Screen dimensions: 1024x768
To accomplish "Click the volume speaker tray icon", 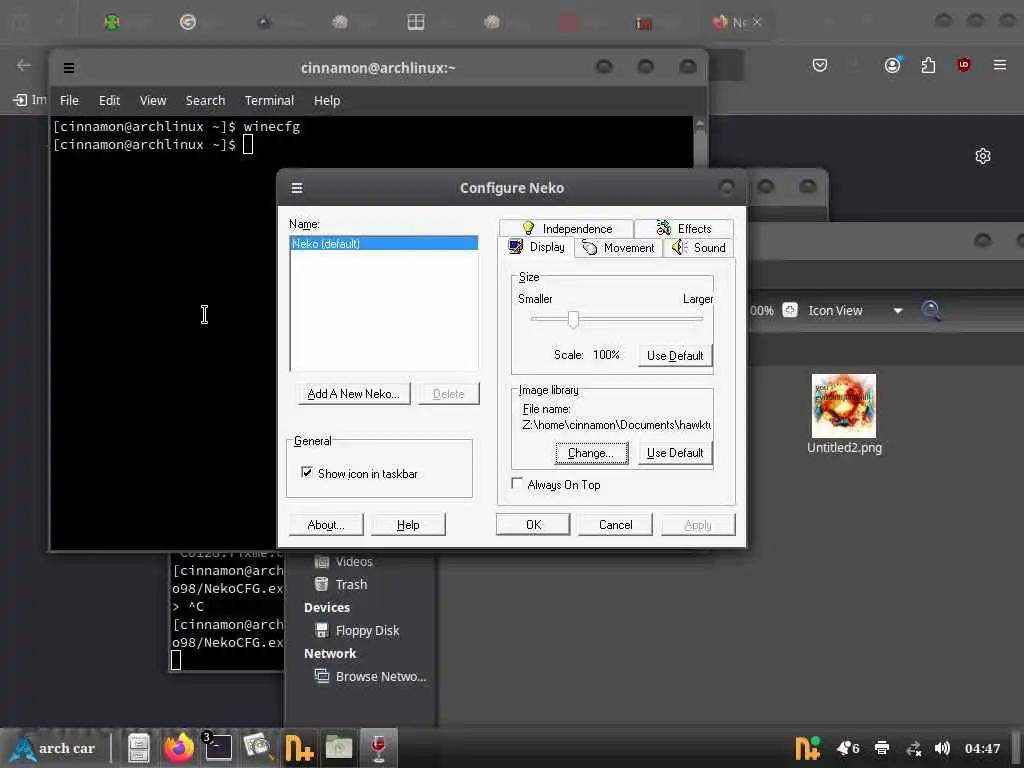I will click(x=942, y=748).
